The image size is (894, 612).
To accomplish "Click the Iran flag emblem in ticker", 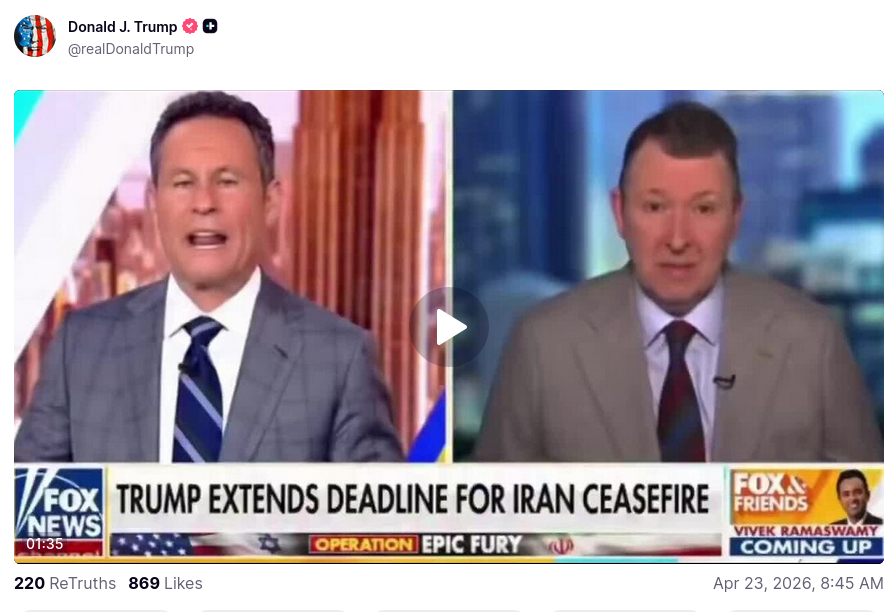I will click(560, 546).
